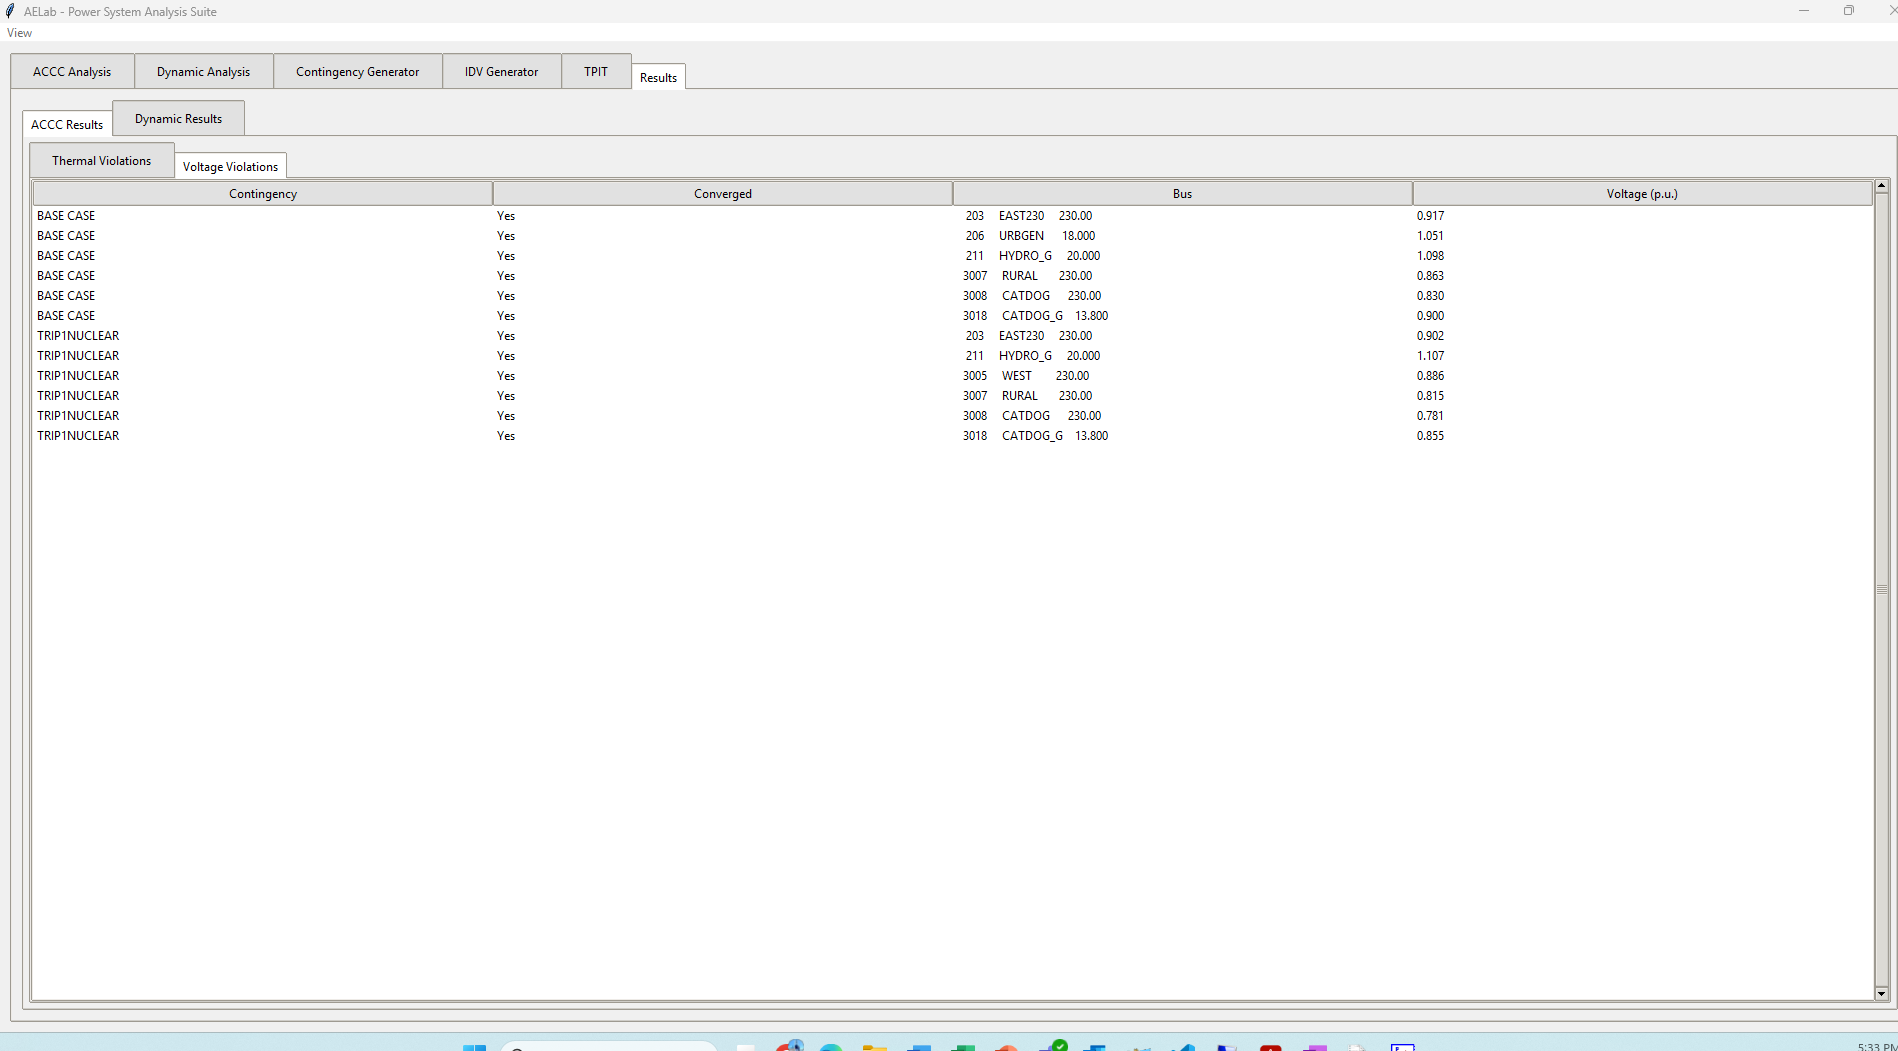The width and height of the screenshot is (1898, 1051).
Task: Launch Excel from the taskbar
Action: (x=963, y=1047)
